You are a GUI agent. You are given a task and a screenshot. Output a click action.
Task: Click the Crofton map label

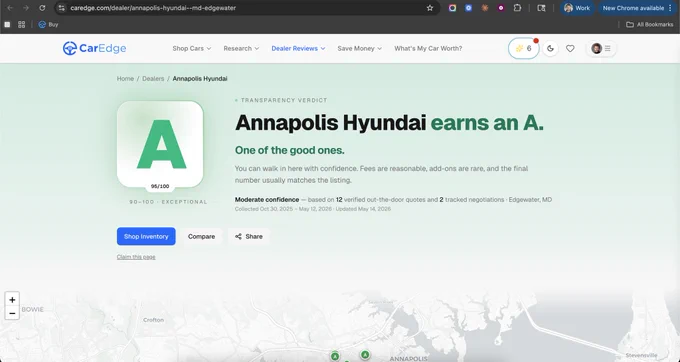pos(154,320)
